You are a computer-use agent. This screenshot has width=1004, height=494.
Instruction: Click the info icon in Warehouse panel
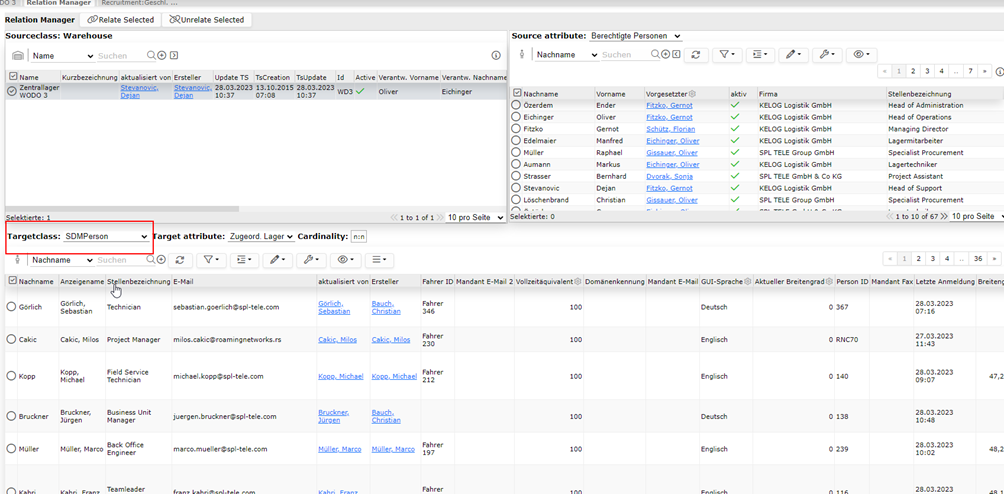point(496,56)
